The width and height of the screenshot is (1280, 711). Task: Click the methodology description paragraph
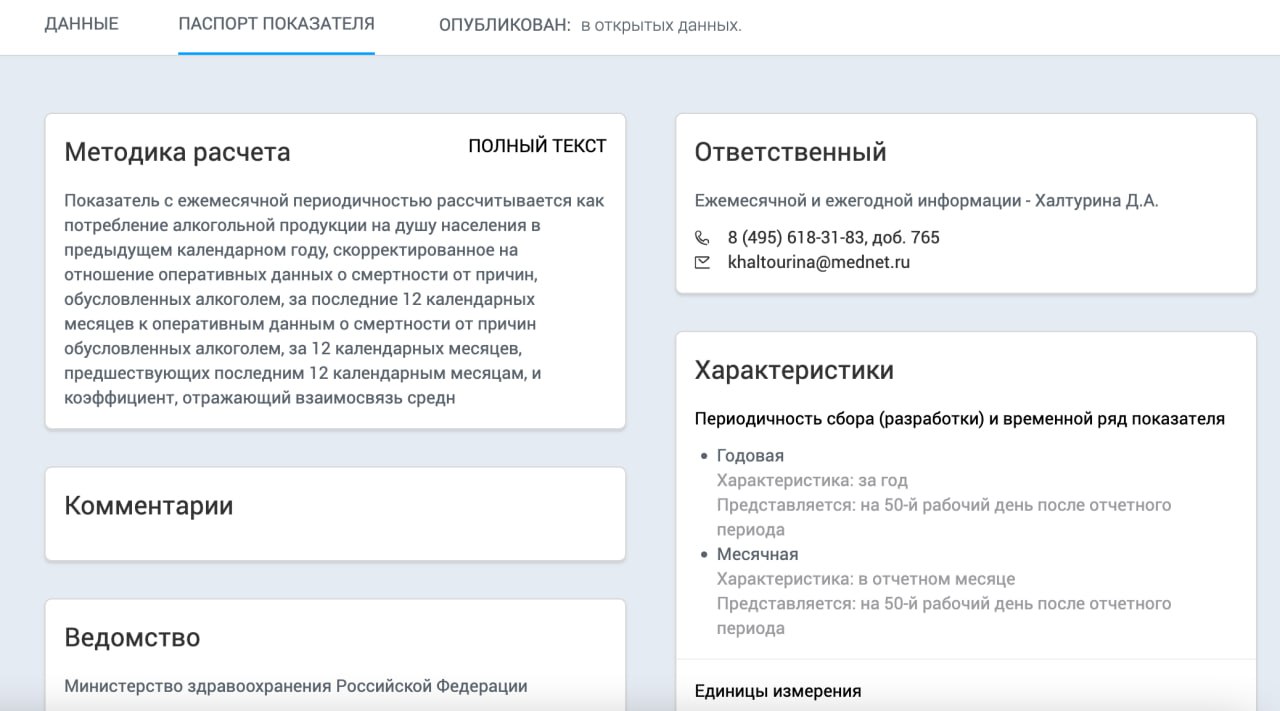coord(334,299)
